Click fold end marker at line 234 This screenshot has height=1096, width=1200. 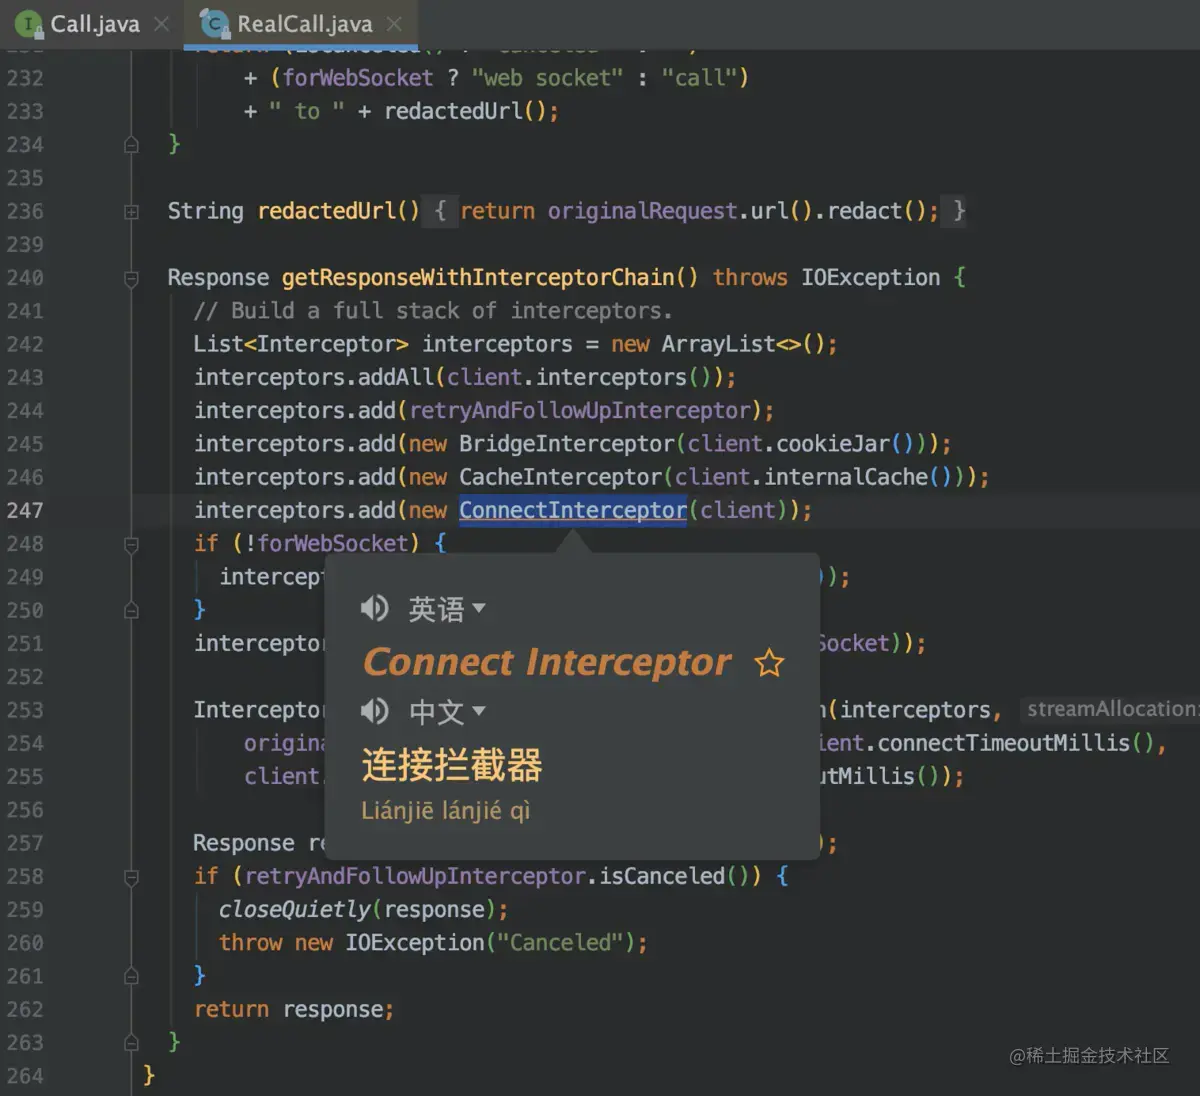pos(131,145)
